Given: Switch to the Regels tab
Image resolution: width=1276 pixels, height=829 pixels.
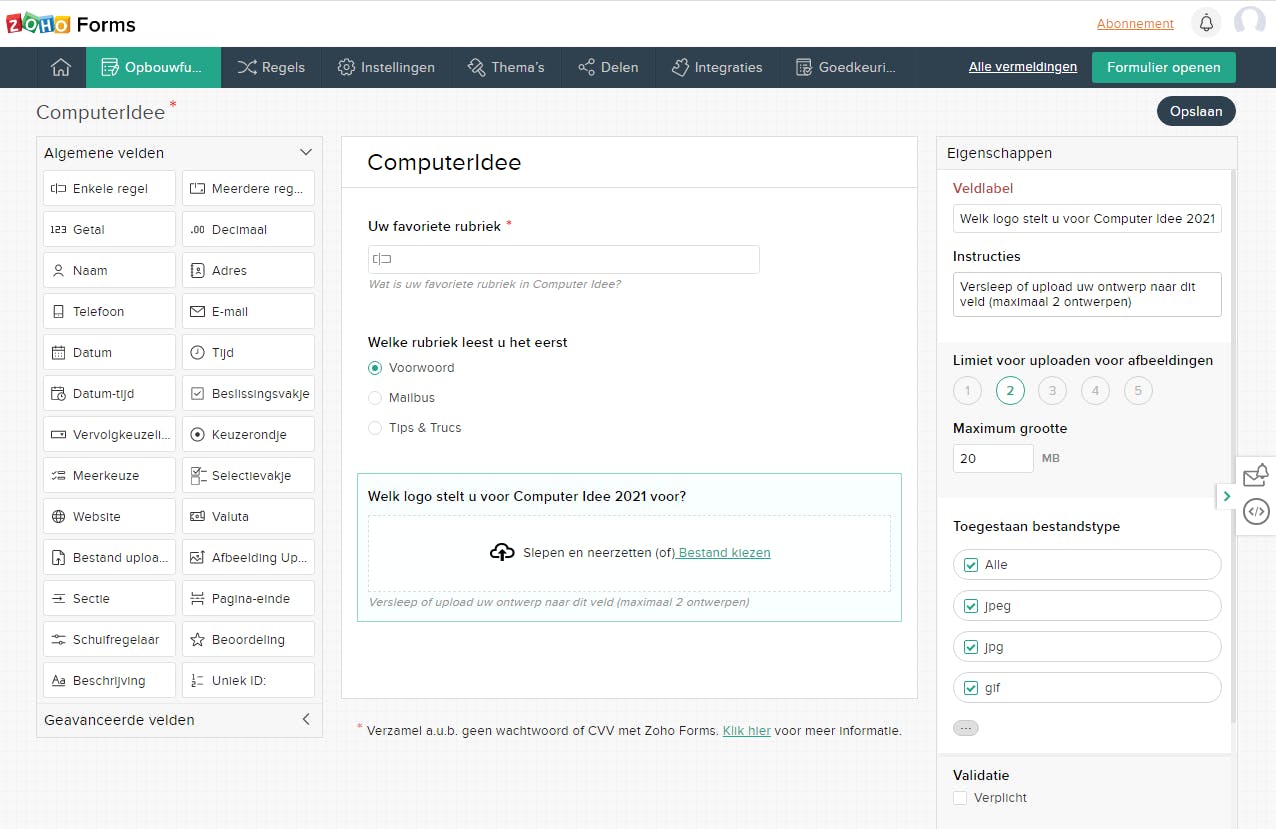Looking at the screenshot, I should click(271, 67).
